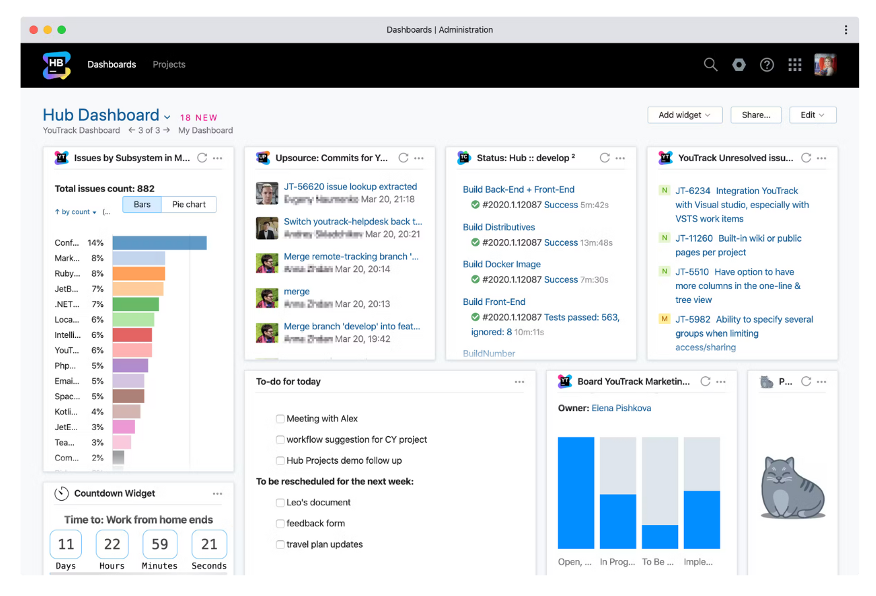Click the Ruby... 8% orange bar

(139, 274)
